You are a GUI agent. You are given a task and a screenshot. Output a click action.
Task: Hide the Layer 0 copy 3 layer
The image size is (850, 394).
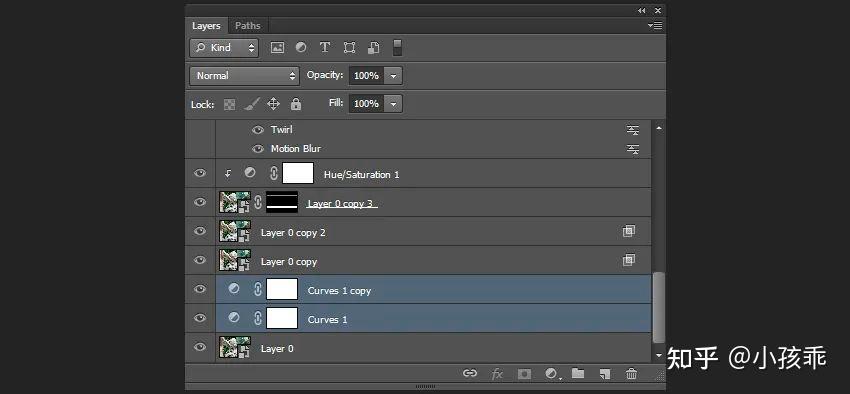pyautogui.click(x=200, y=202)
